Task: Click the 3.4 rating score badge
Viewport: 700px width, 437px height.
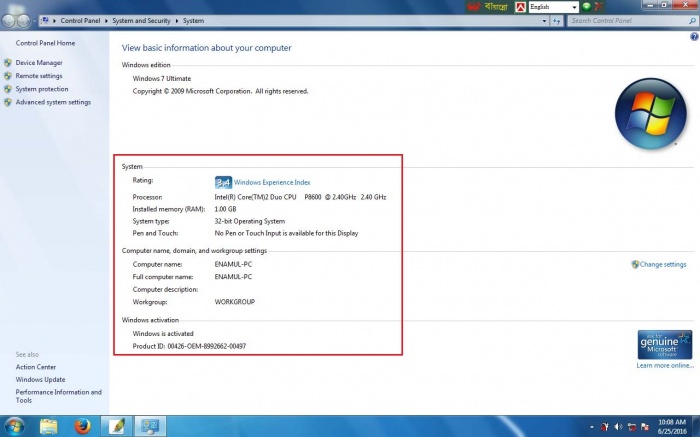Action: (223, 182)
